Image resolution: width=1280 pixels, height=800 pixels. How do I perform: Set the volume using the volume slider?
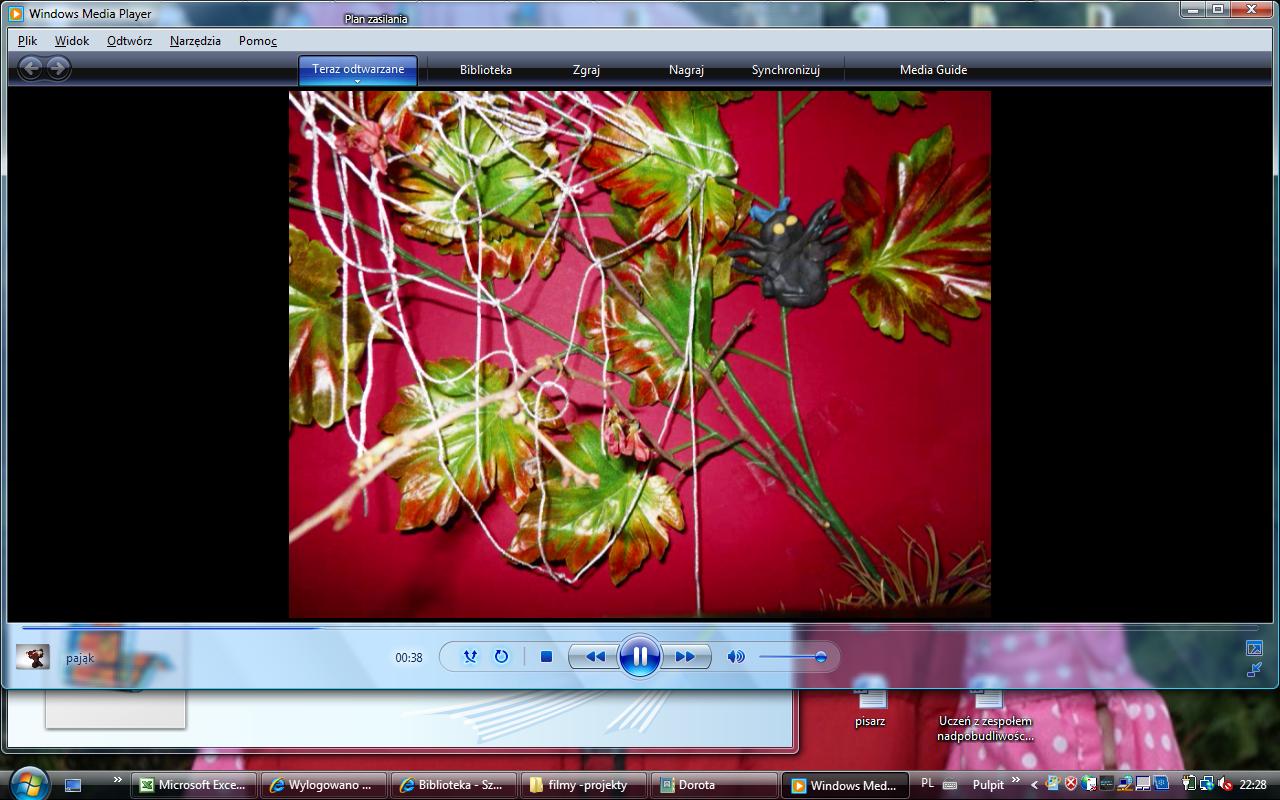pos(792,657)
